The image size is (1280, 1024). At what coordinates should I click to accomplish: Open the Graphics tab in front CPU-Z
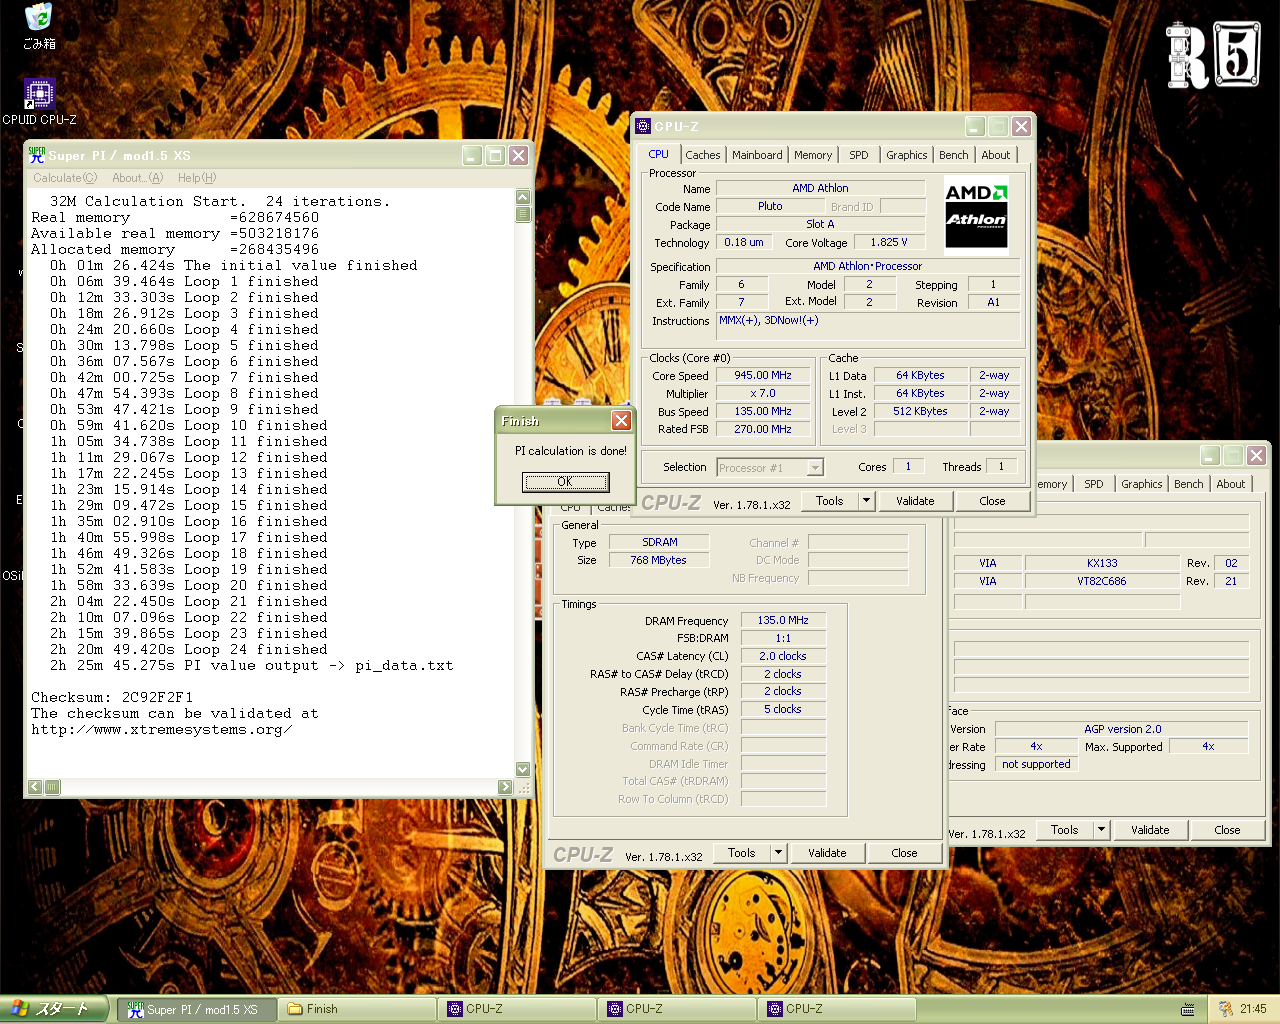point(906,155)
